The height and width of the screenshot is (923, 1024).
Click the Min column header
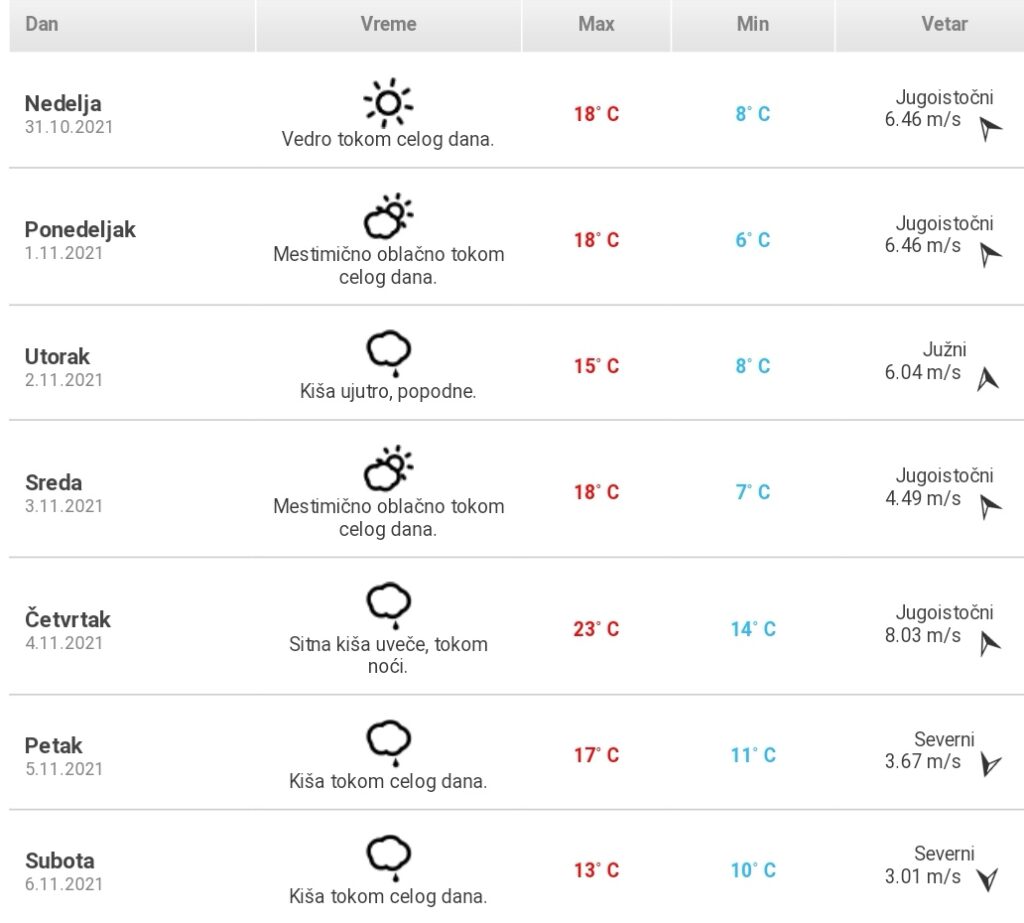pos(752,25)
